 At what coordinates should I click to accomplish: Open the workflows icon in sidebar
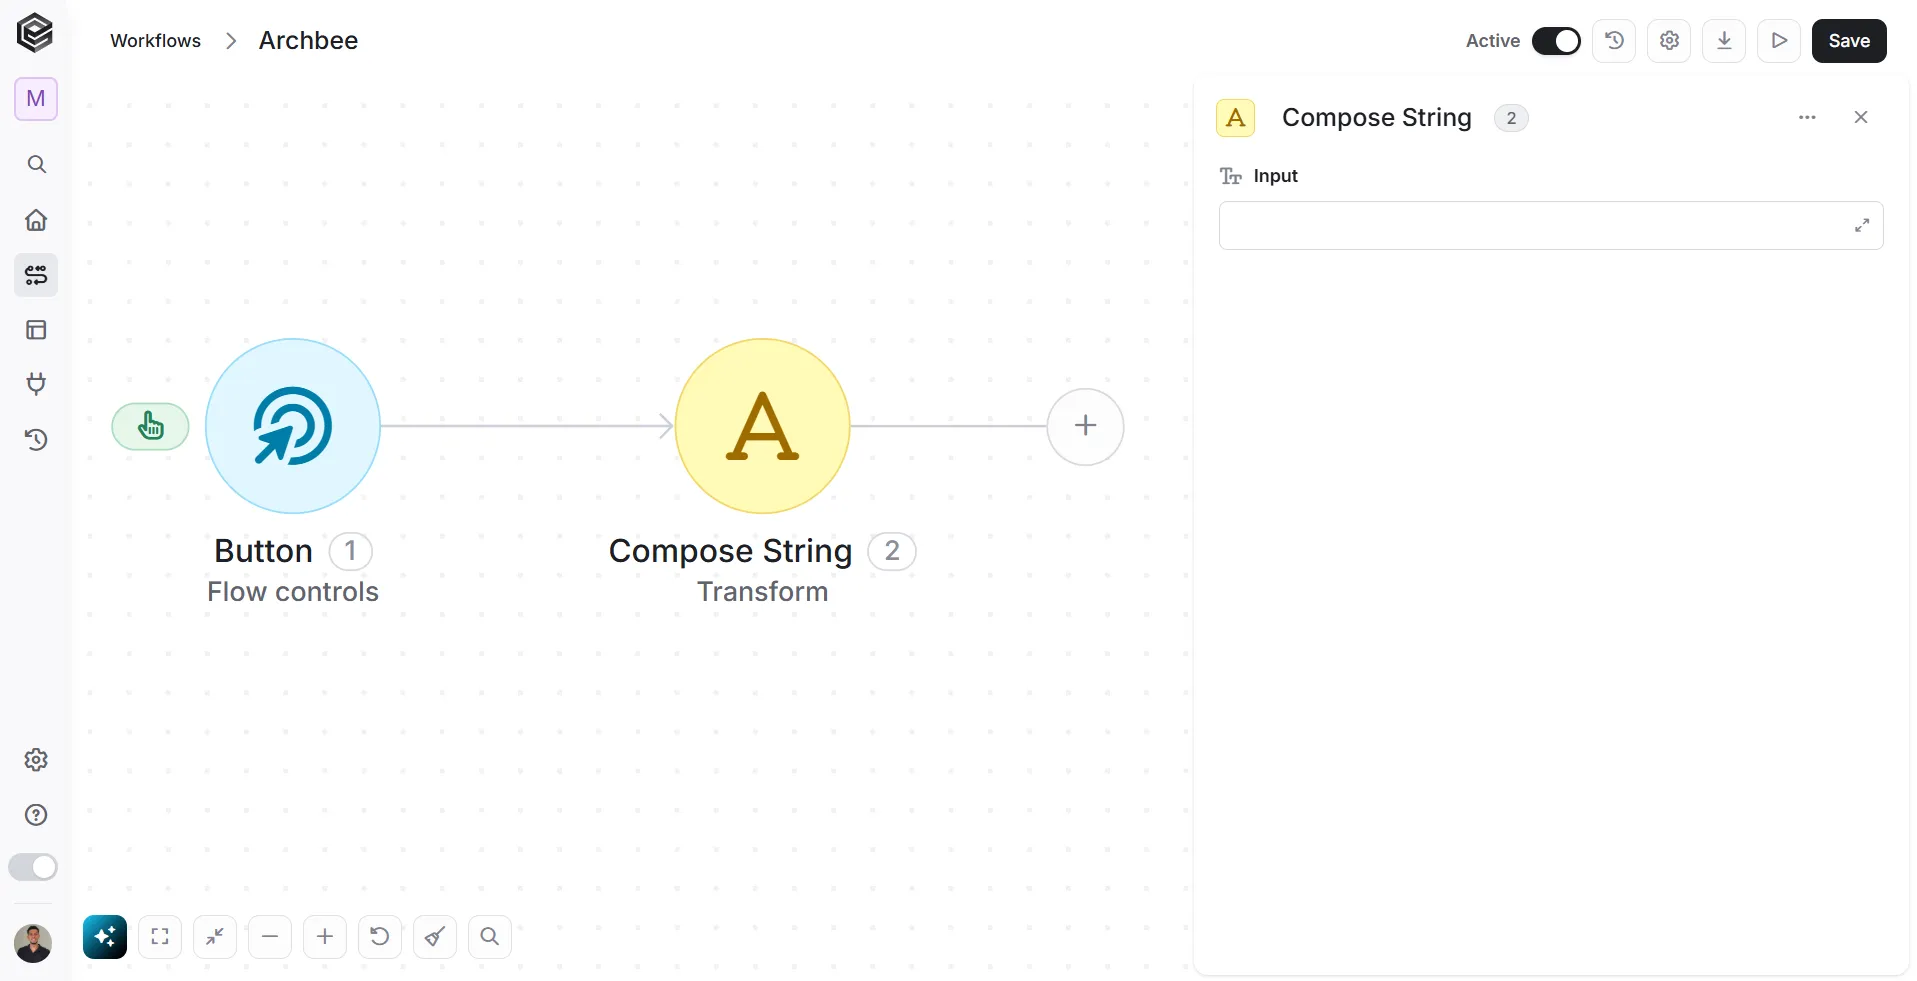[x=36, y=275]
